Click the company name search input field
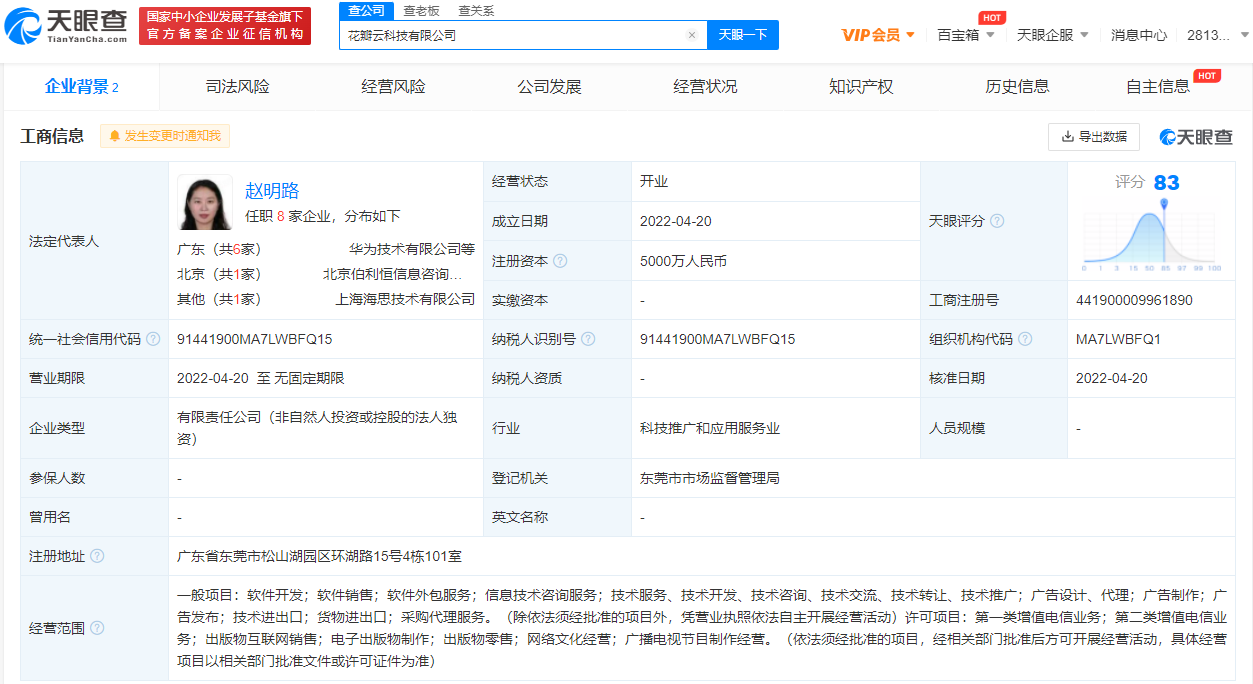This screenshot has height=684, width=1253. 510,35
